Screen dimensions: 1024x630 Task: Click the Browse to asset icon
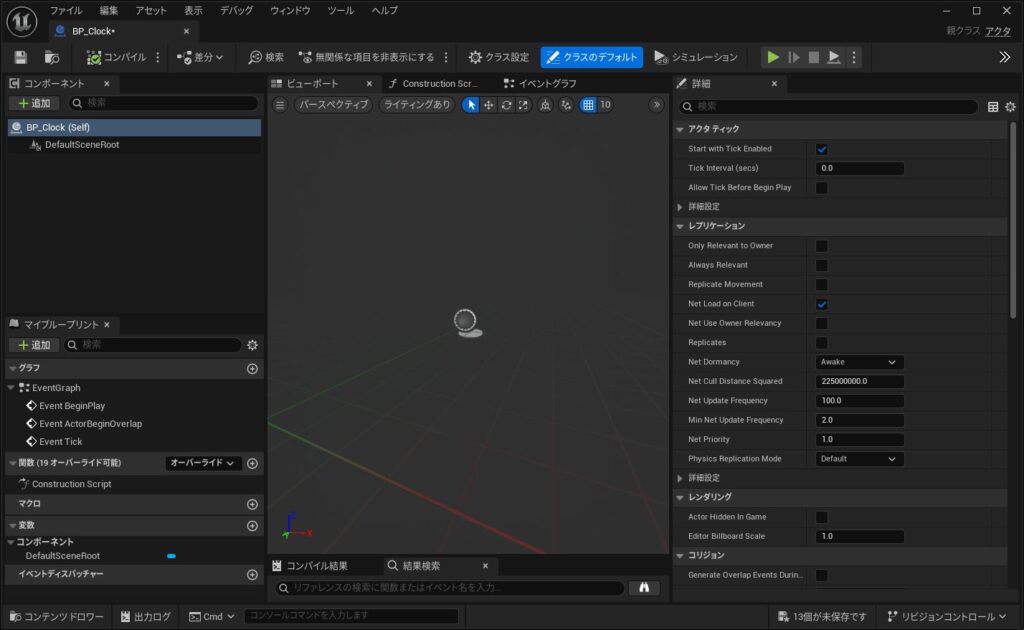click(x=51, y=57)
